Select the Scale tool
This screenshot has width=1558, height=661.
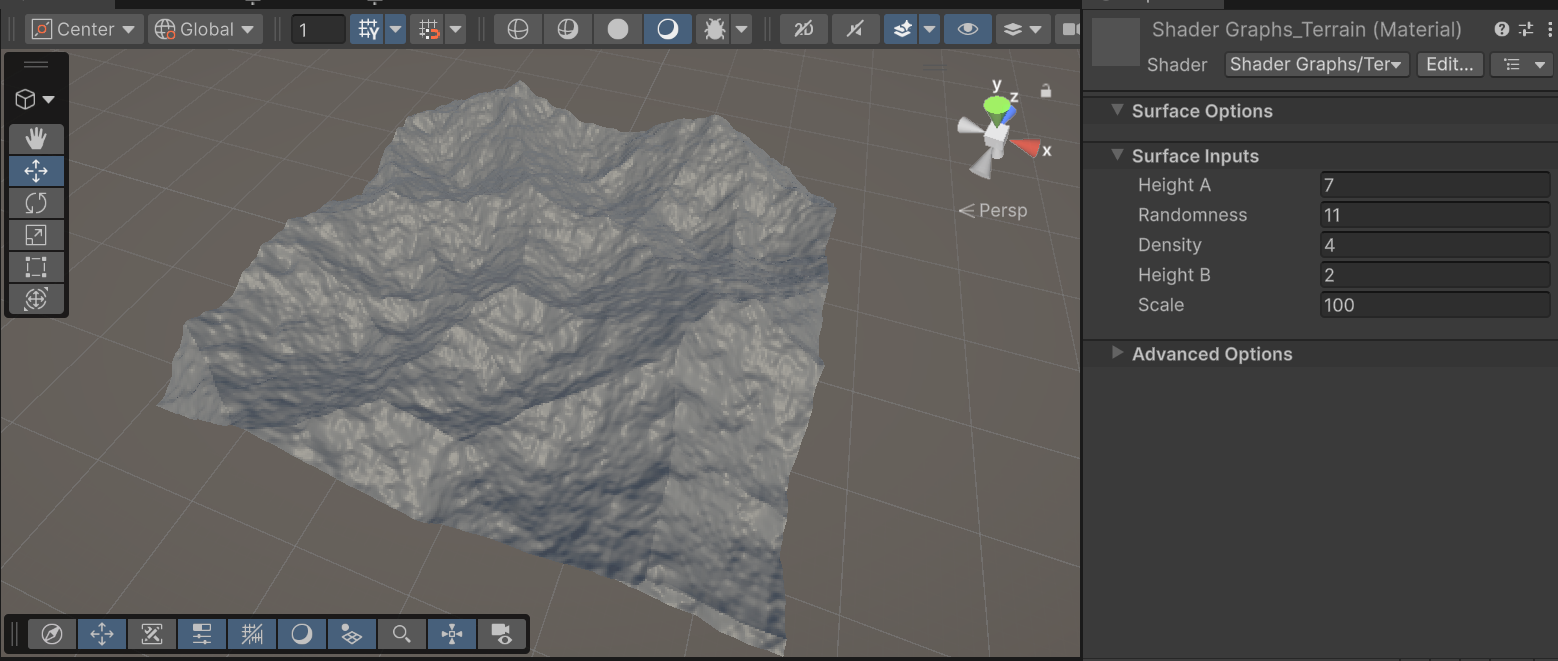pyautogui.click(x=36, y=235)
